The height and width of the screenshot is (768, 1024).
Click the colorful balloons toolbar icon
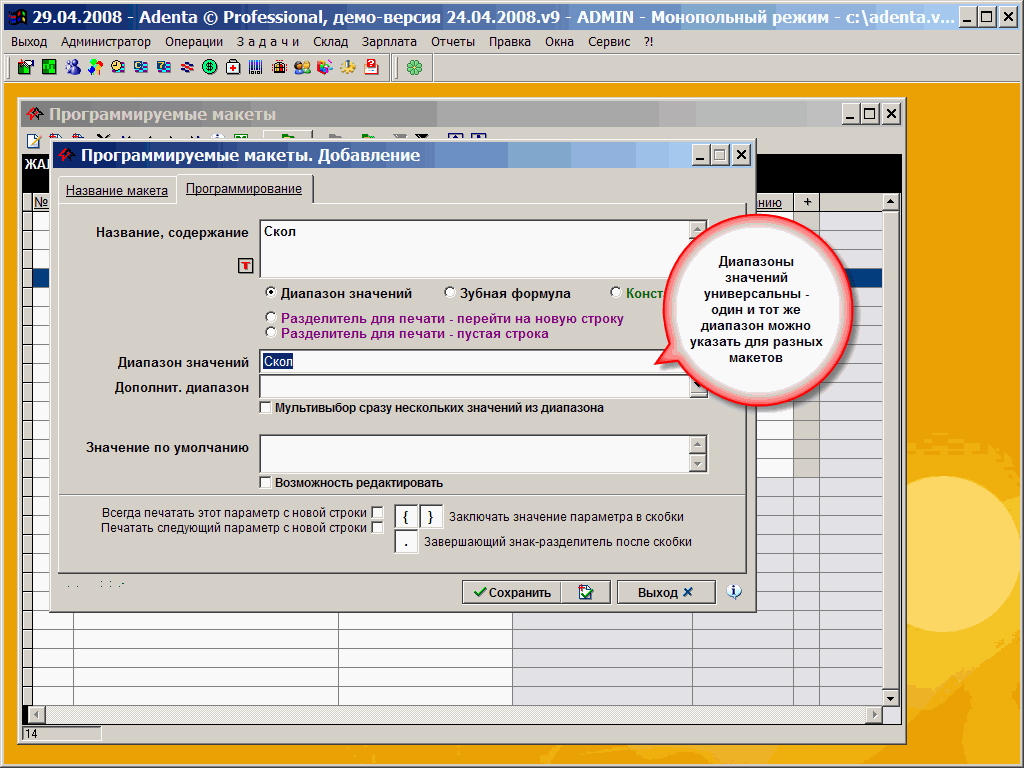click(94, 67)
